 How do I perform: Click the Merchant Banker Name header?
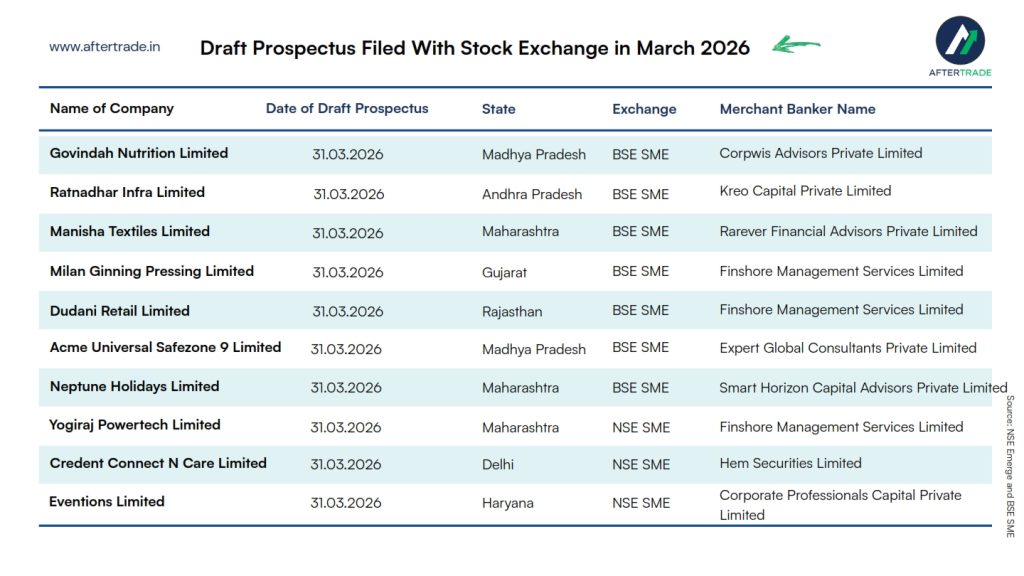[797, 109]
